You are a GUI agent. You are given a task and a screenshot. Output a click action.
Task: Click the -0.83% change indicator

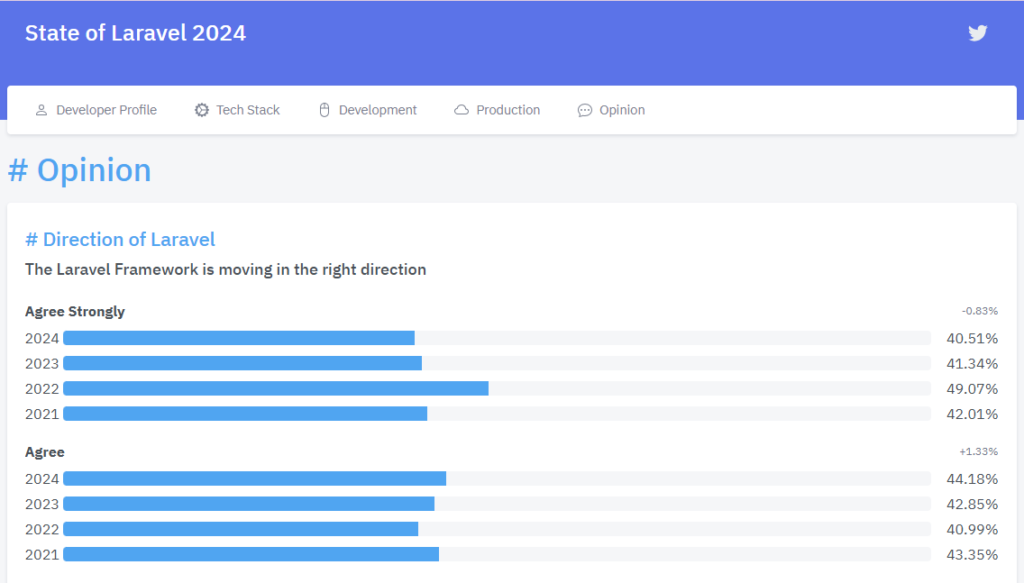point(980,311)
